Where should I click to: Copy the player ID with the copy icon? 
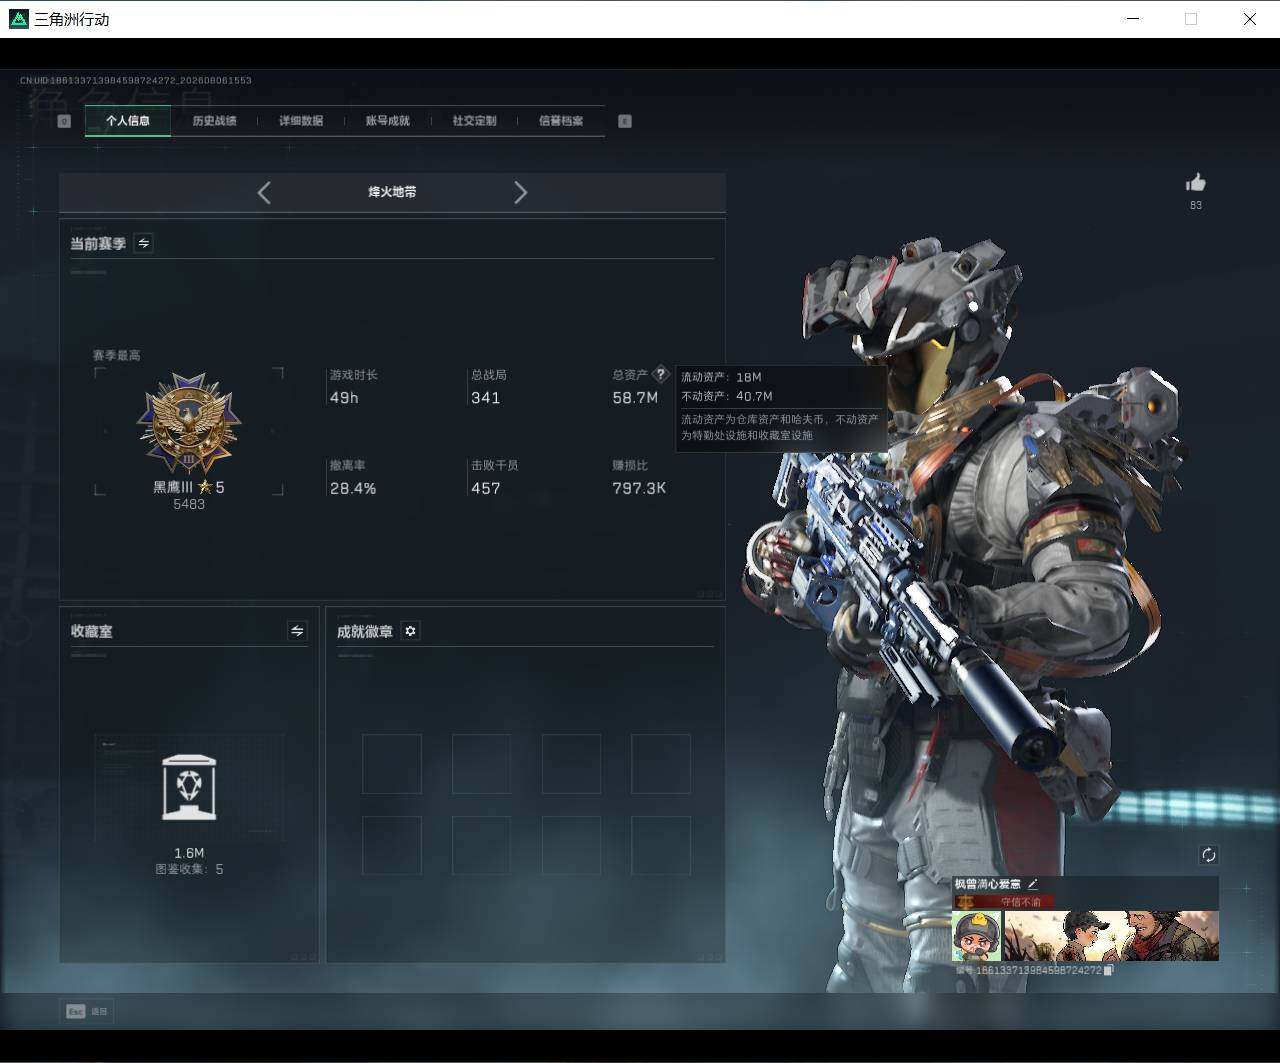pos(1109,970)
